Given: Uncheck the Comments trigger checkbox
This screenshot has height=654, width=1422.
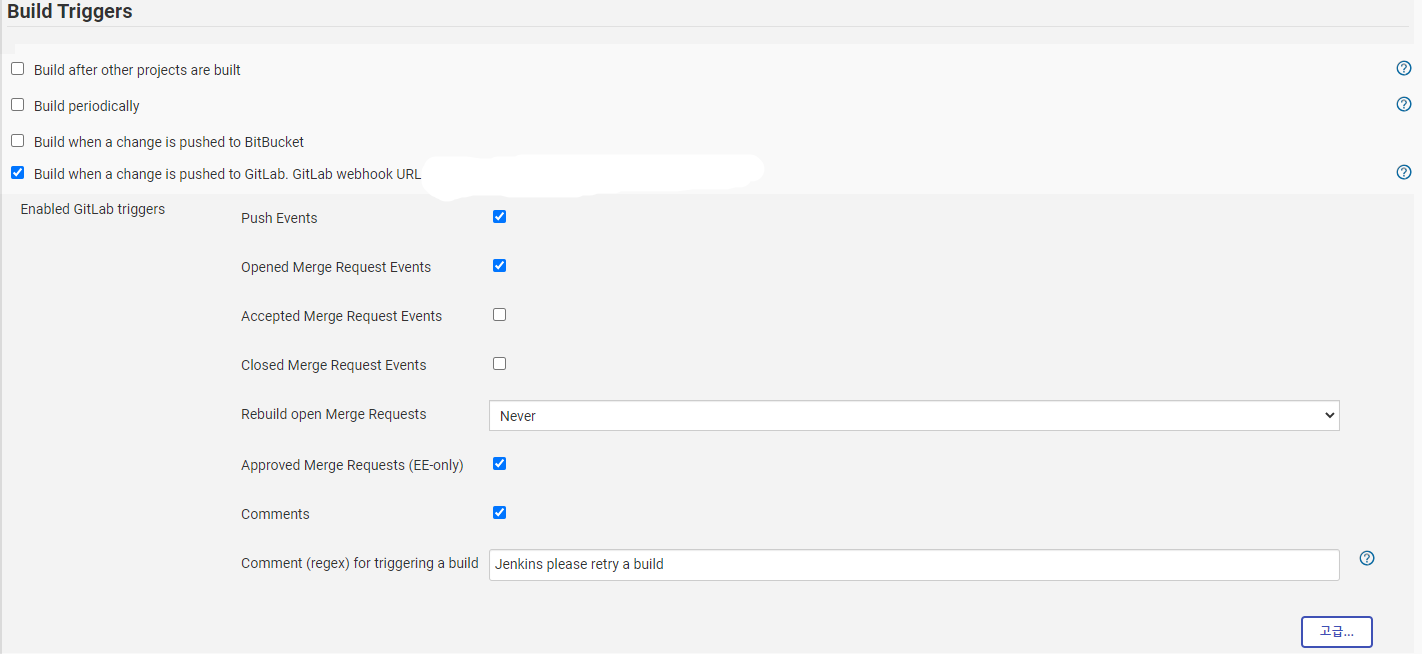Looking at the screenshot, I should click(500, 512).
